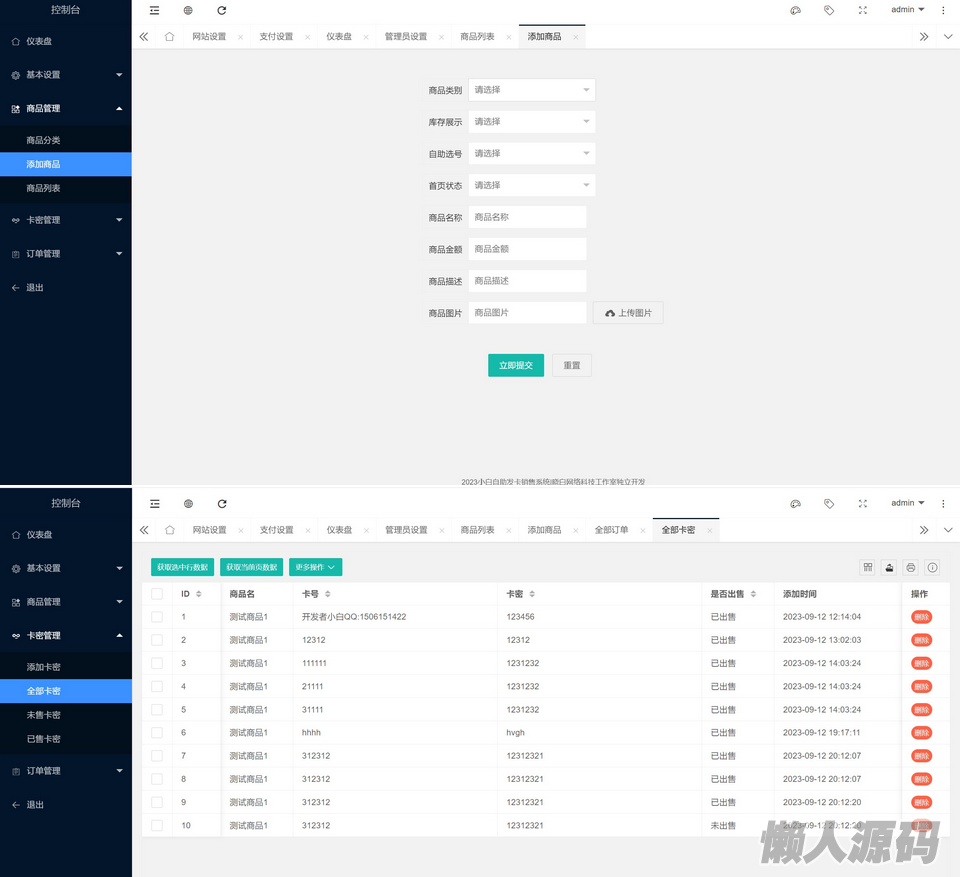Switch to 网站设置 tab on 添加商品 page
The width and height of the screenshot is (960, 877).
tap(209, 37)
